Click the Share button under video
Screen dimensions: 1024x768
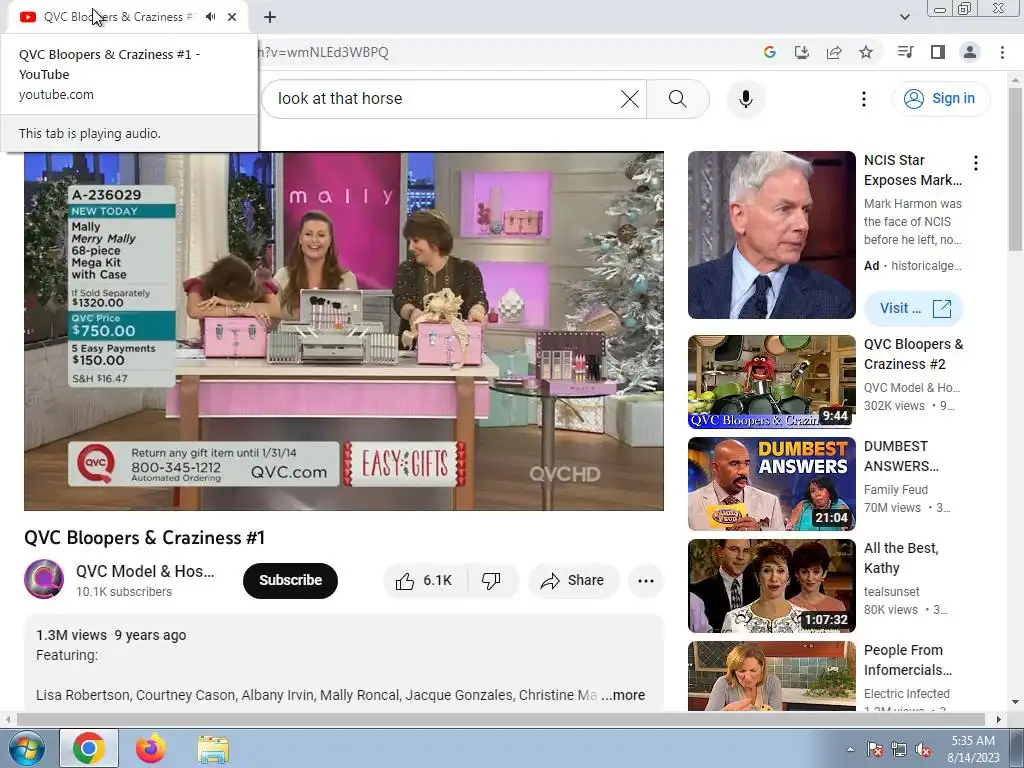tap(573, 581)
